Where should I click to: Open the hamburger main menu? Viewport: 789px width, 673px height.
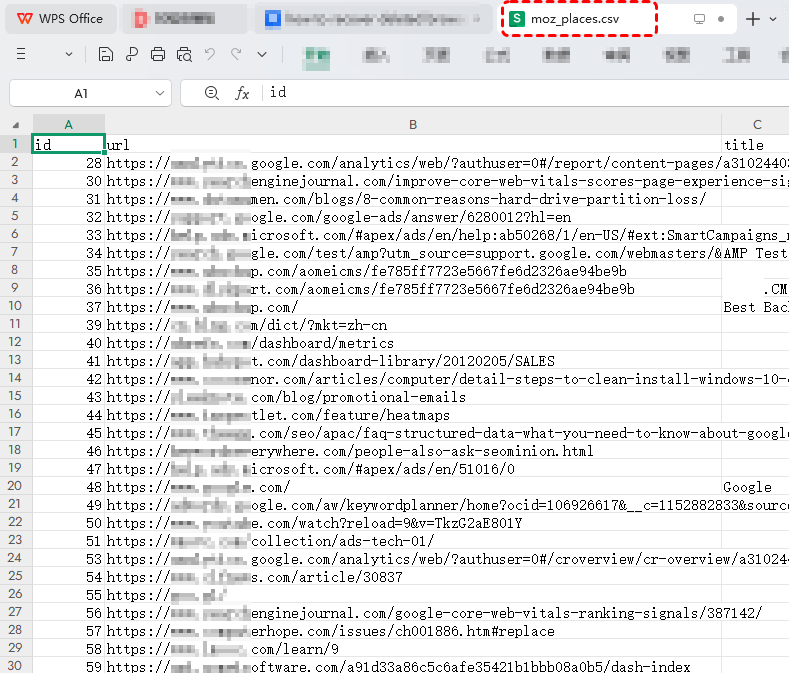22,54
